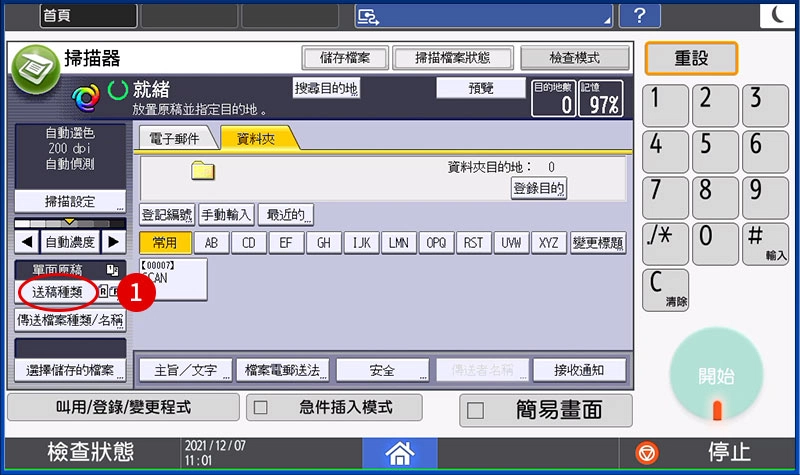Select the 常用 index tab
This screenshot has height=475, width=800.
pos(165,243)
